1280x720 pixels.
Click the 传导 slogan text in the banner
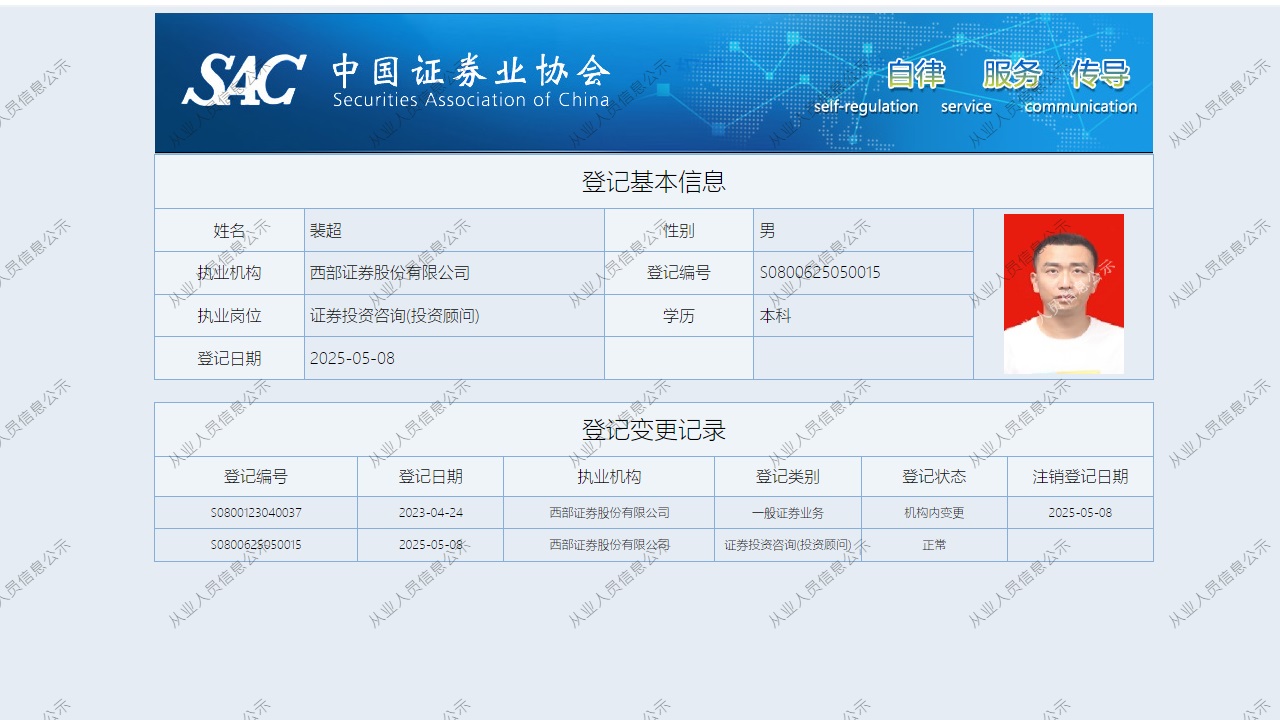pyautogui.click(x=1099, y=74)
